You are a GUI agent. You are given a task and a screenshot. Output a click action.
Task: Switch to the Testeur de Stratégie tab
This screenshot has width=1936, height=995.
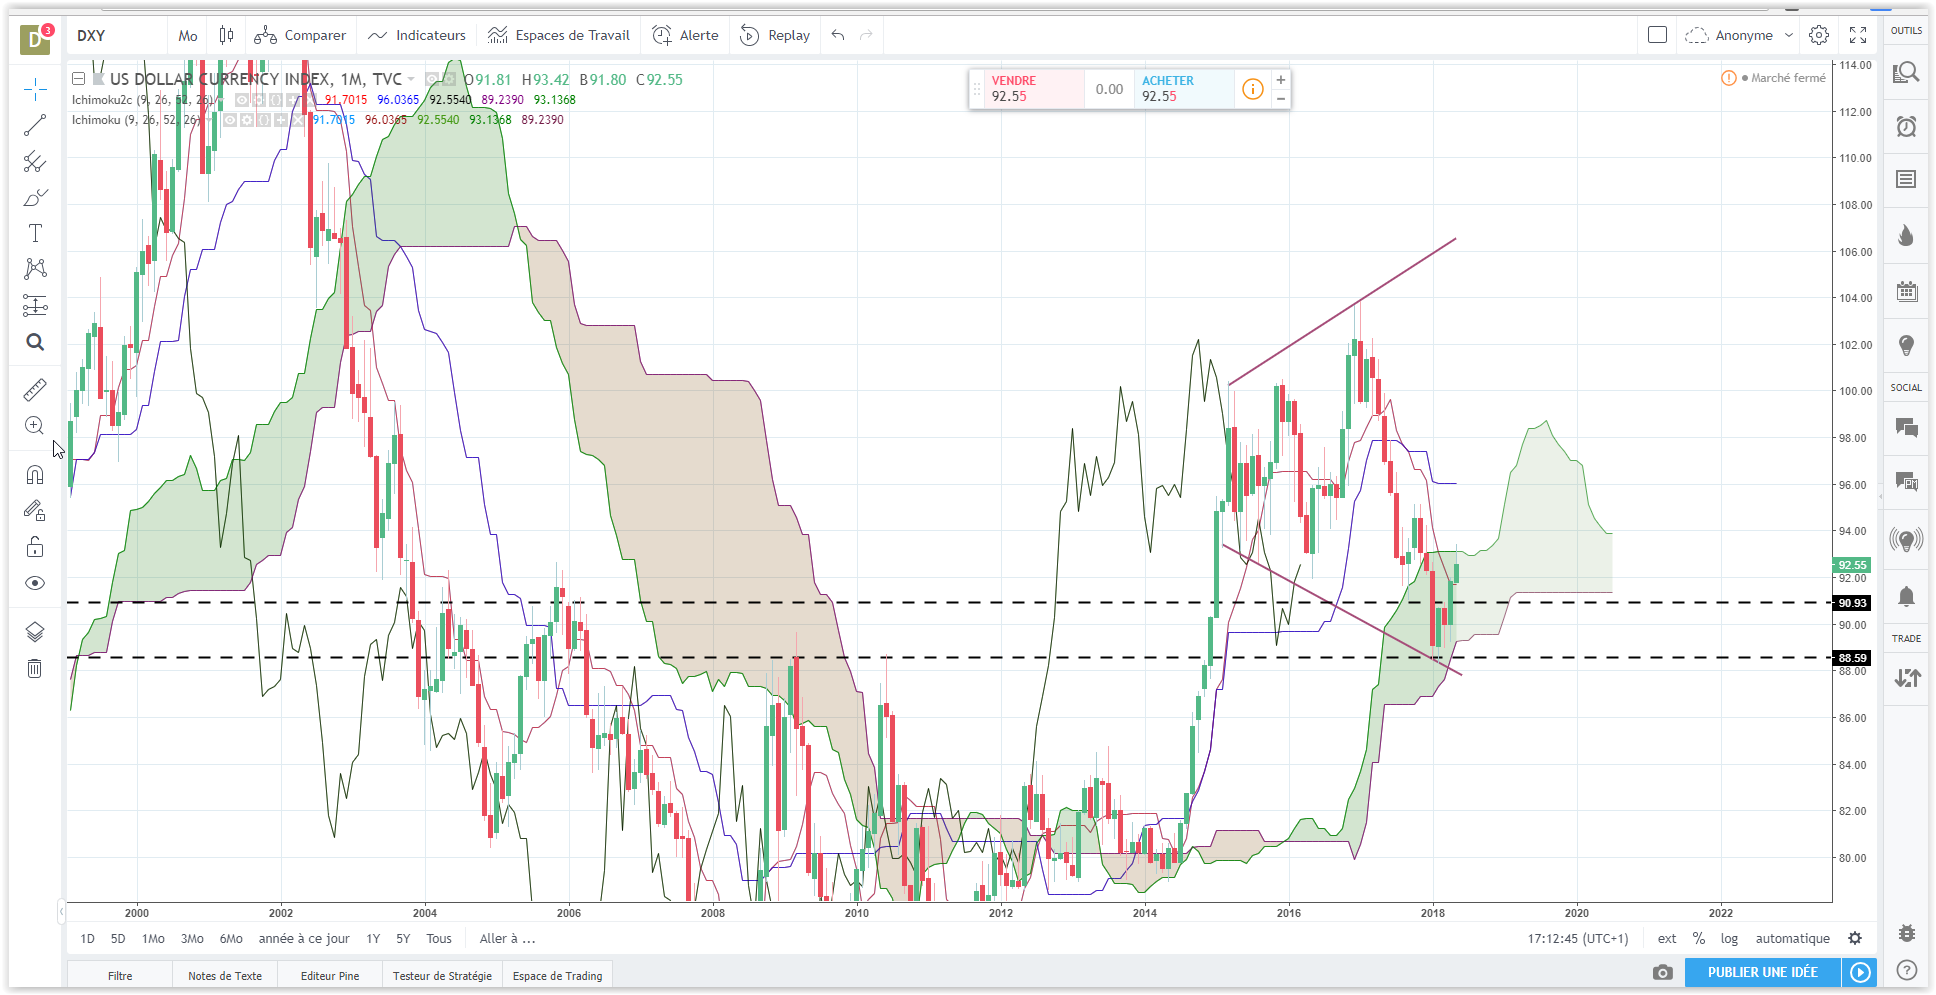coord(442,975)
